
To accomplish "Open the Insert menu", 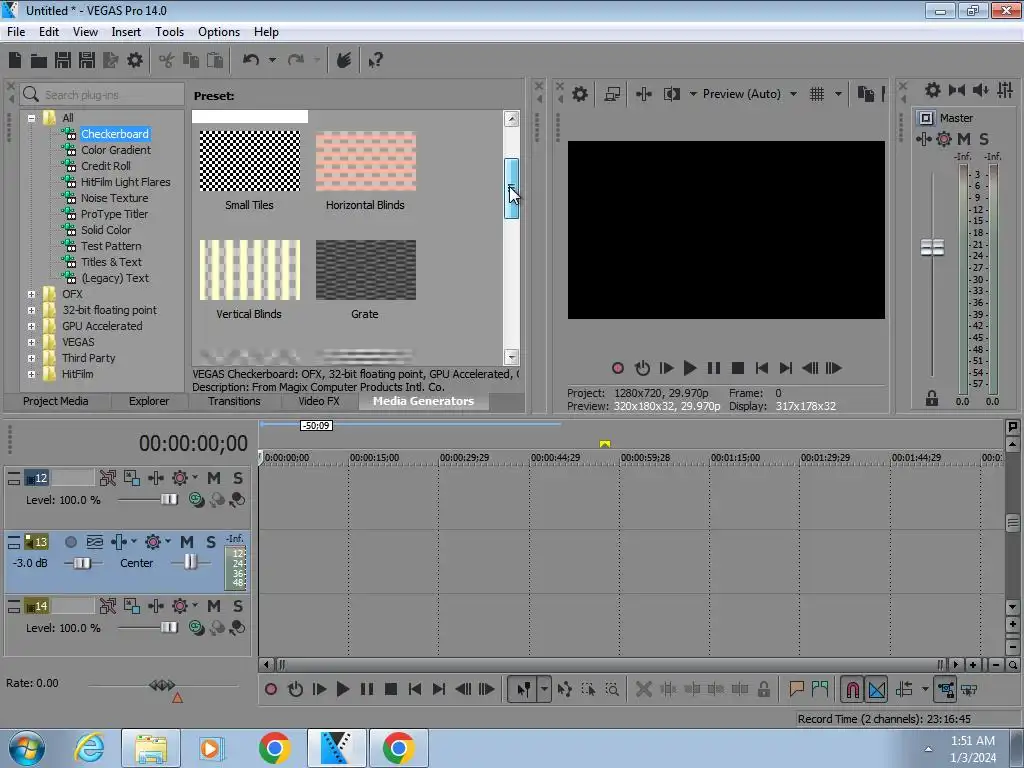I will [x=126, y=32].
